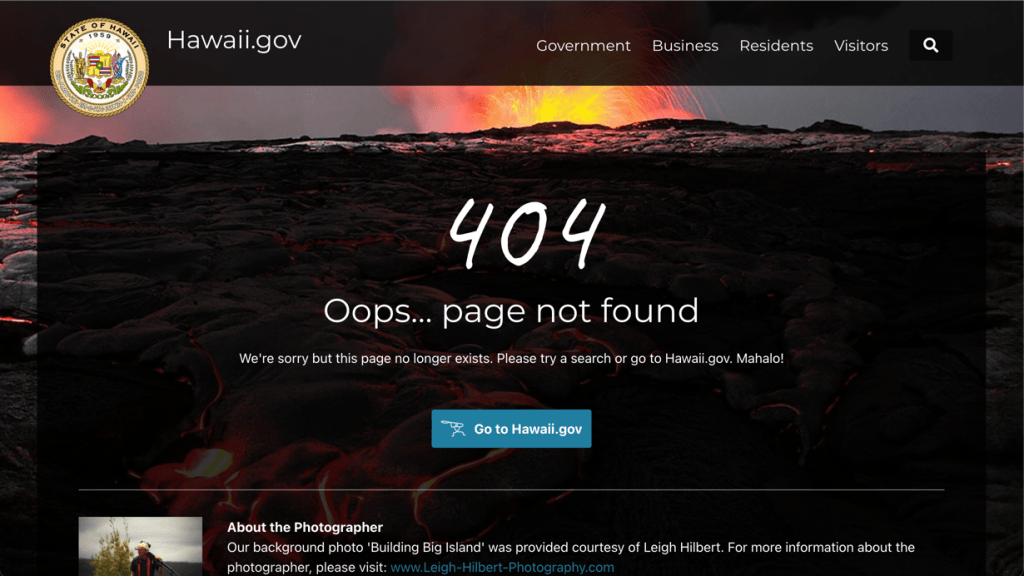Screen dimensions: 1024x576
Task: Click the Go to Hawaii.gov button
Action: (511, 428)
